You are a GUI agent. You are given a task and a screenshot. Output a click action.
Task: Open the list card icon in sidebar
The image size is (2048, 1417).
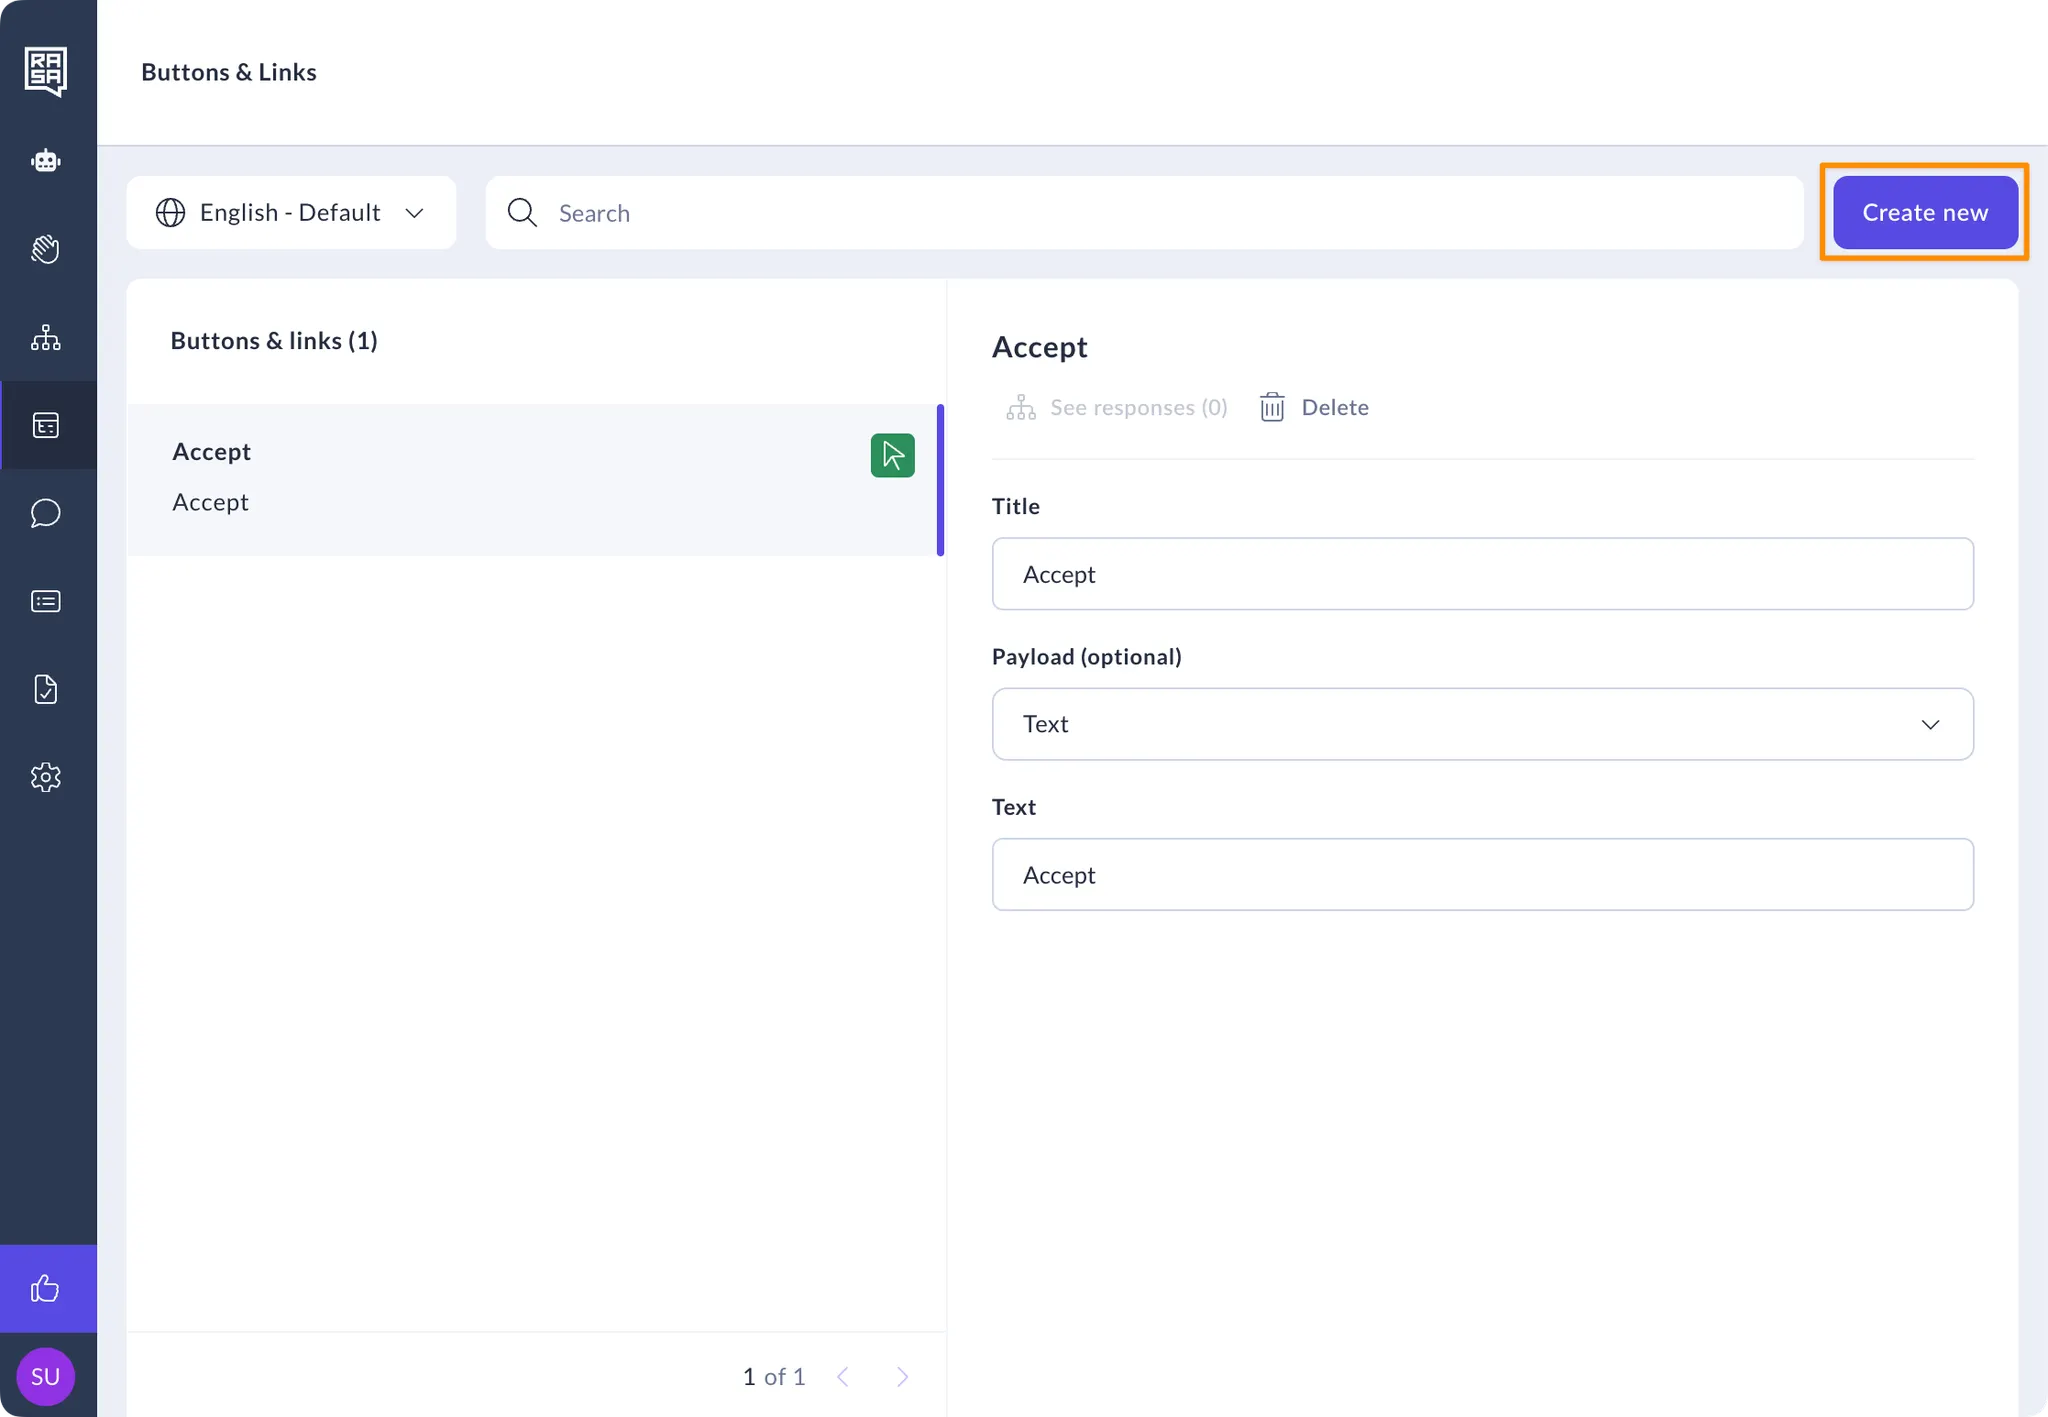46,601
